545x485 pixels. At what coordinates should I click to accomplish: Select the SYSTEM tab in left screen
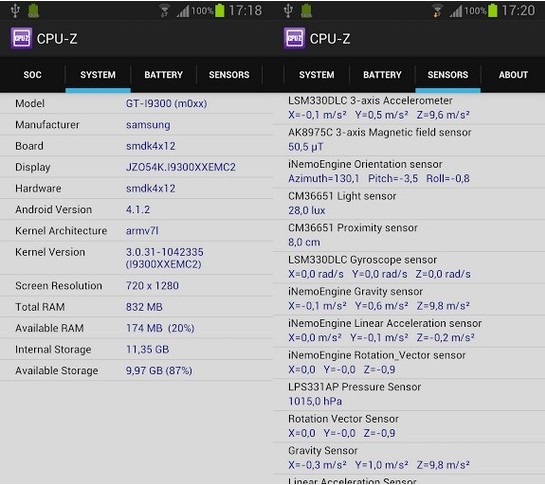[98, 75]
